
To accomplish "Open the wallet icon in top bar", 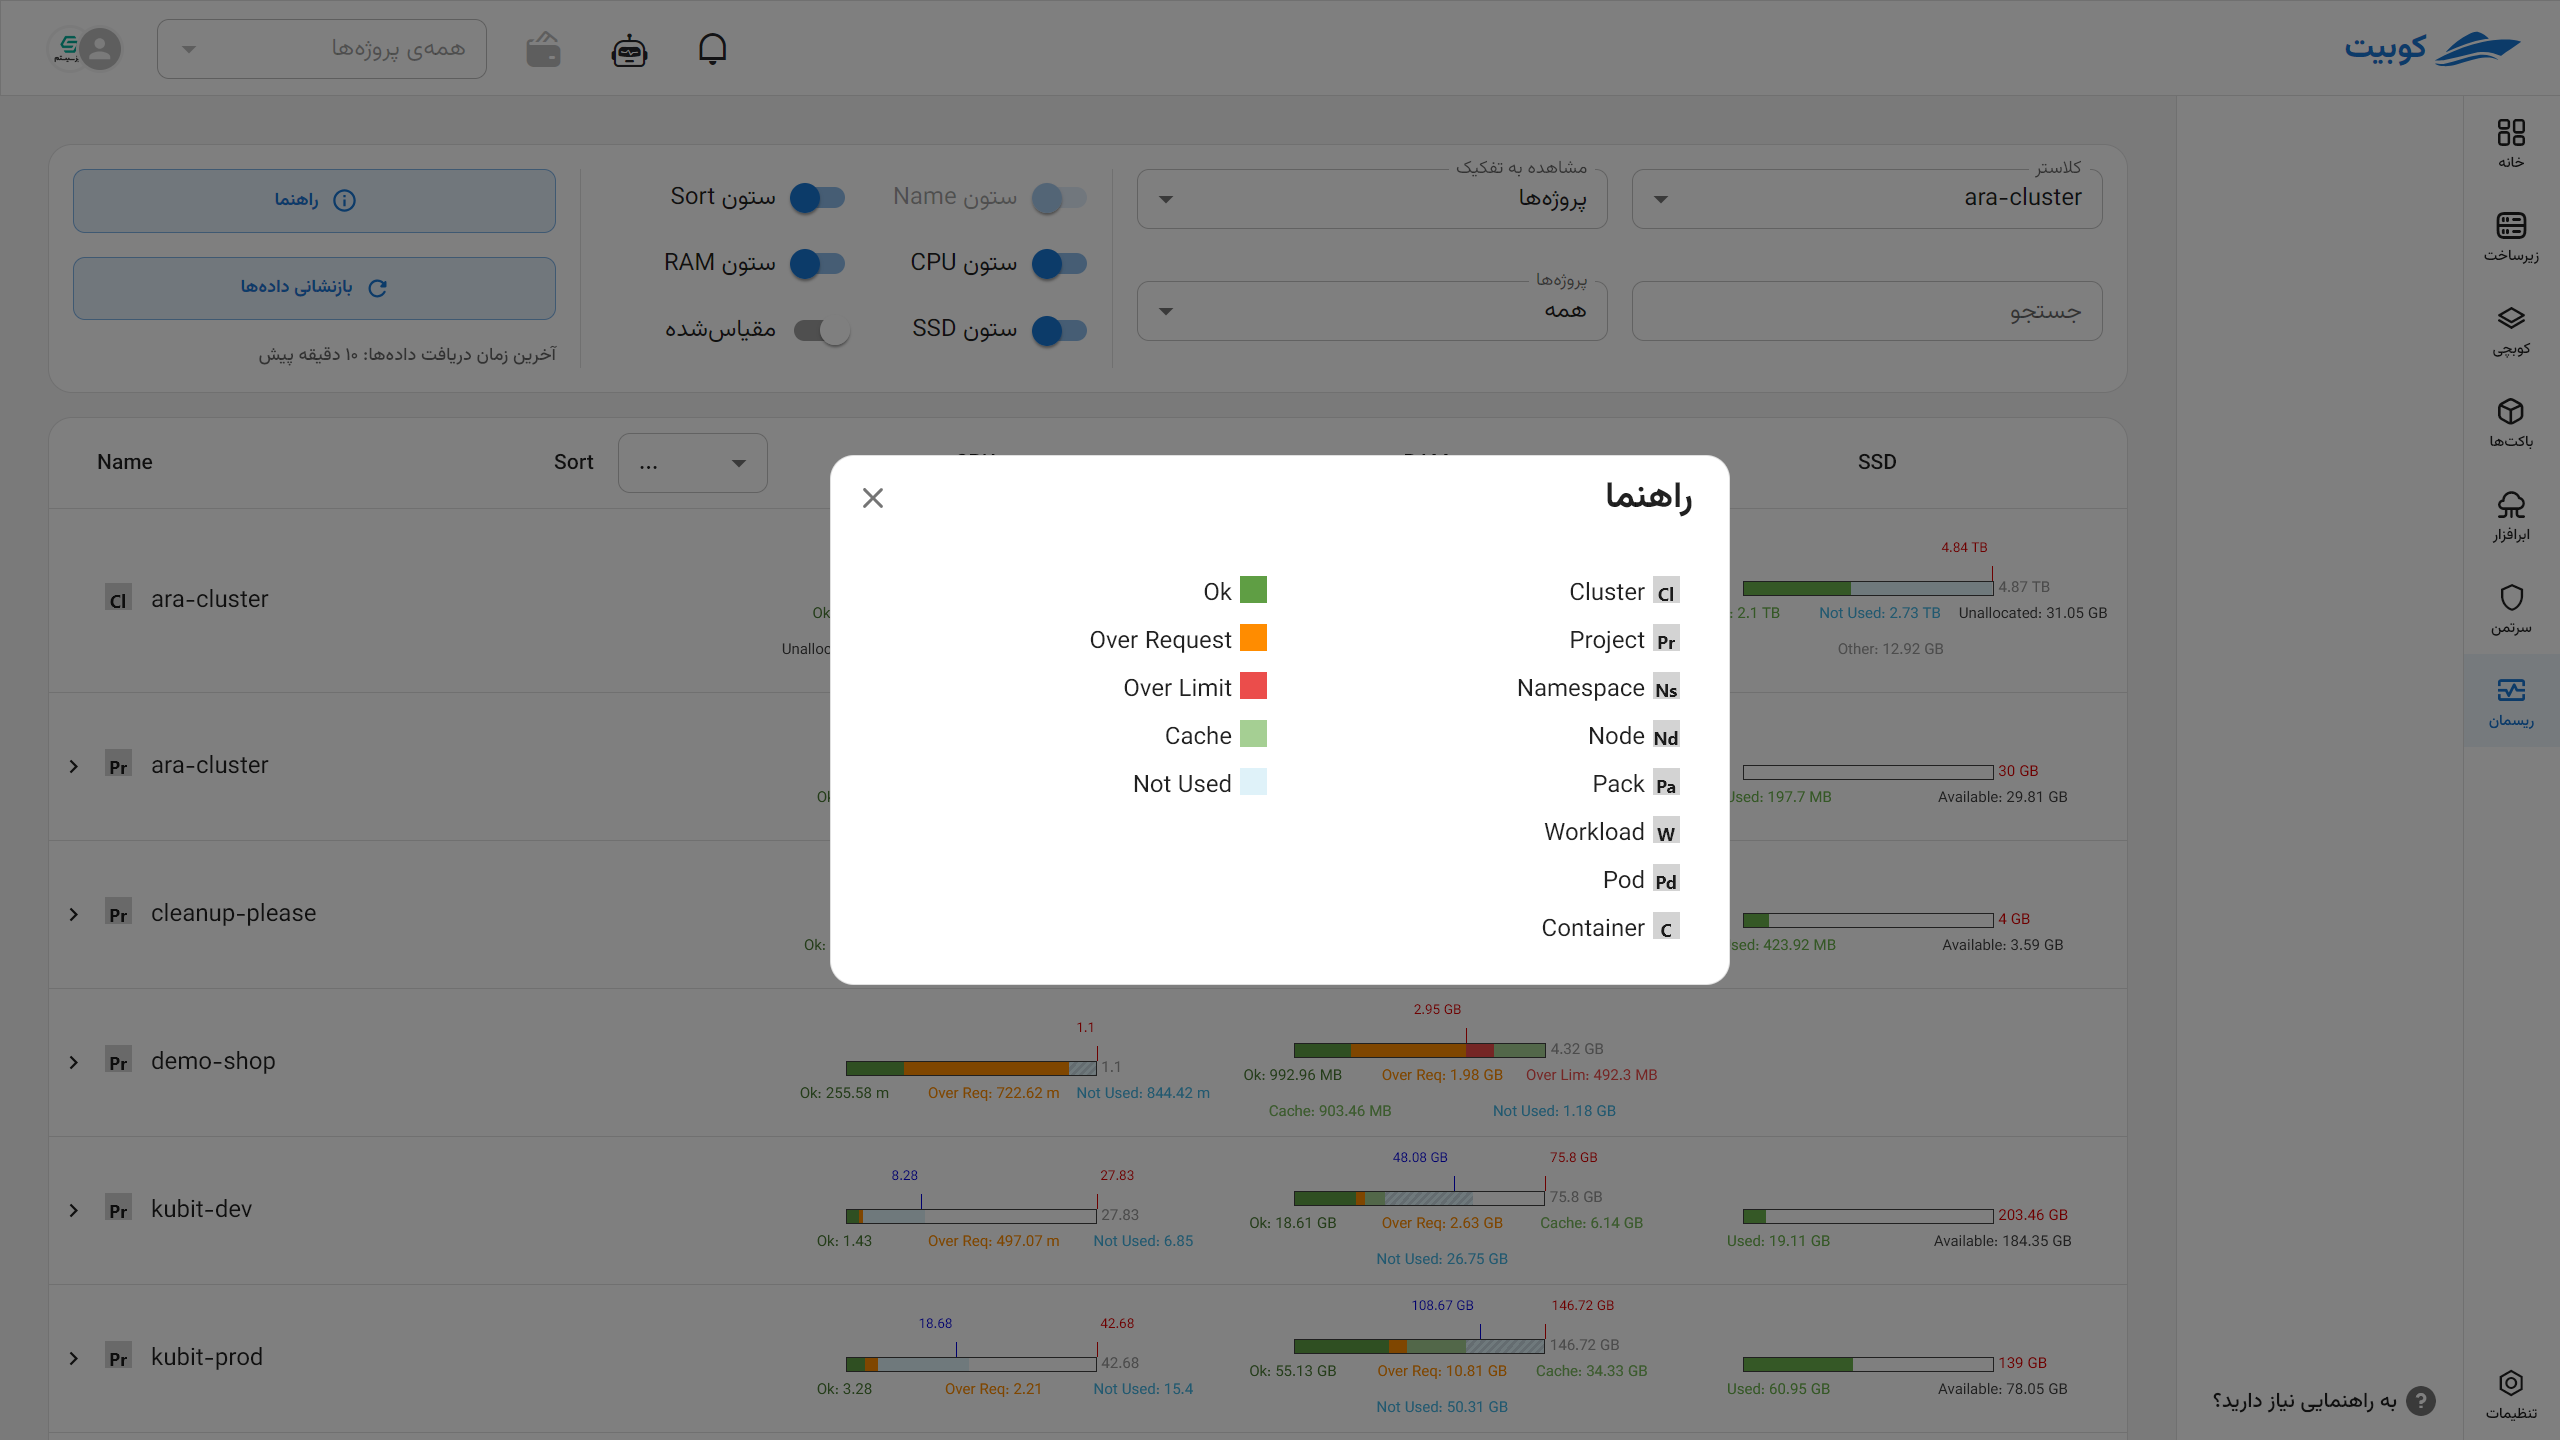I will click(544, 49).
